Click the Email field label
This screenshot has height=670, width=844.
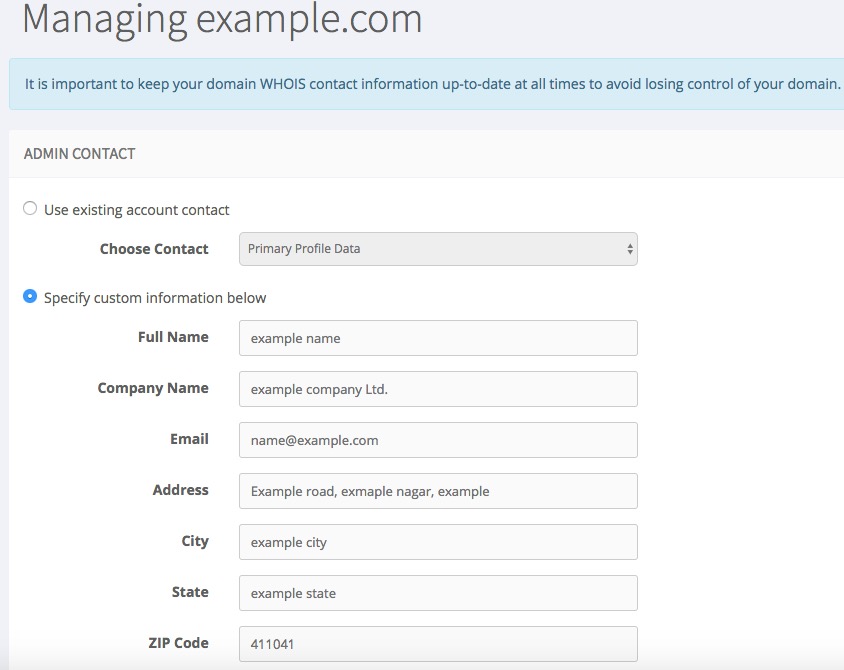(189, 439)
